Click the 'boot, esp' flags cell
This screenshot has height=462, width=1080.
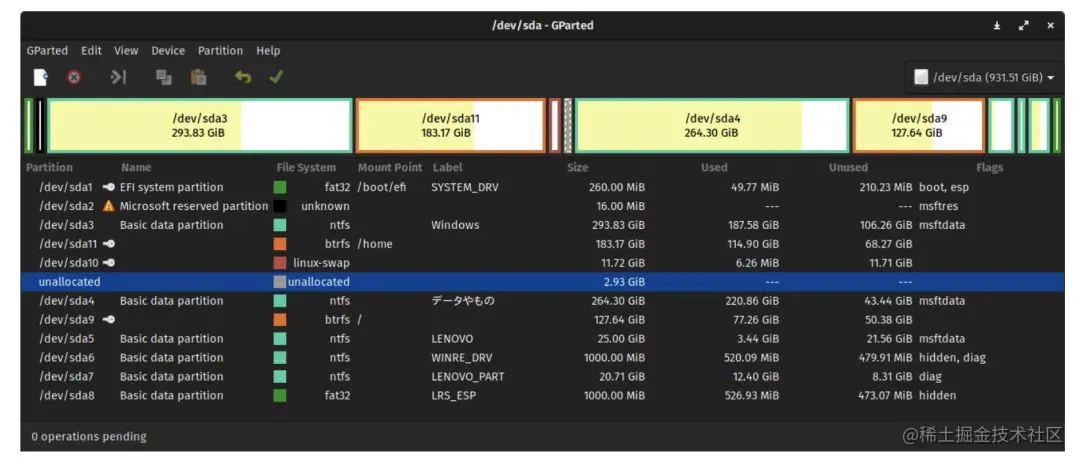[x=944, y=187]
